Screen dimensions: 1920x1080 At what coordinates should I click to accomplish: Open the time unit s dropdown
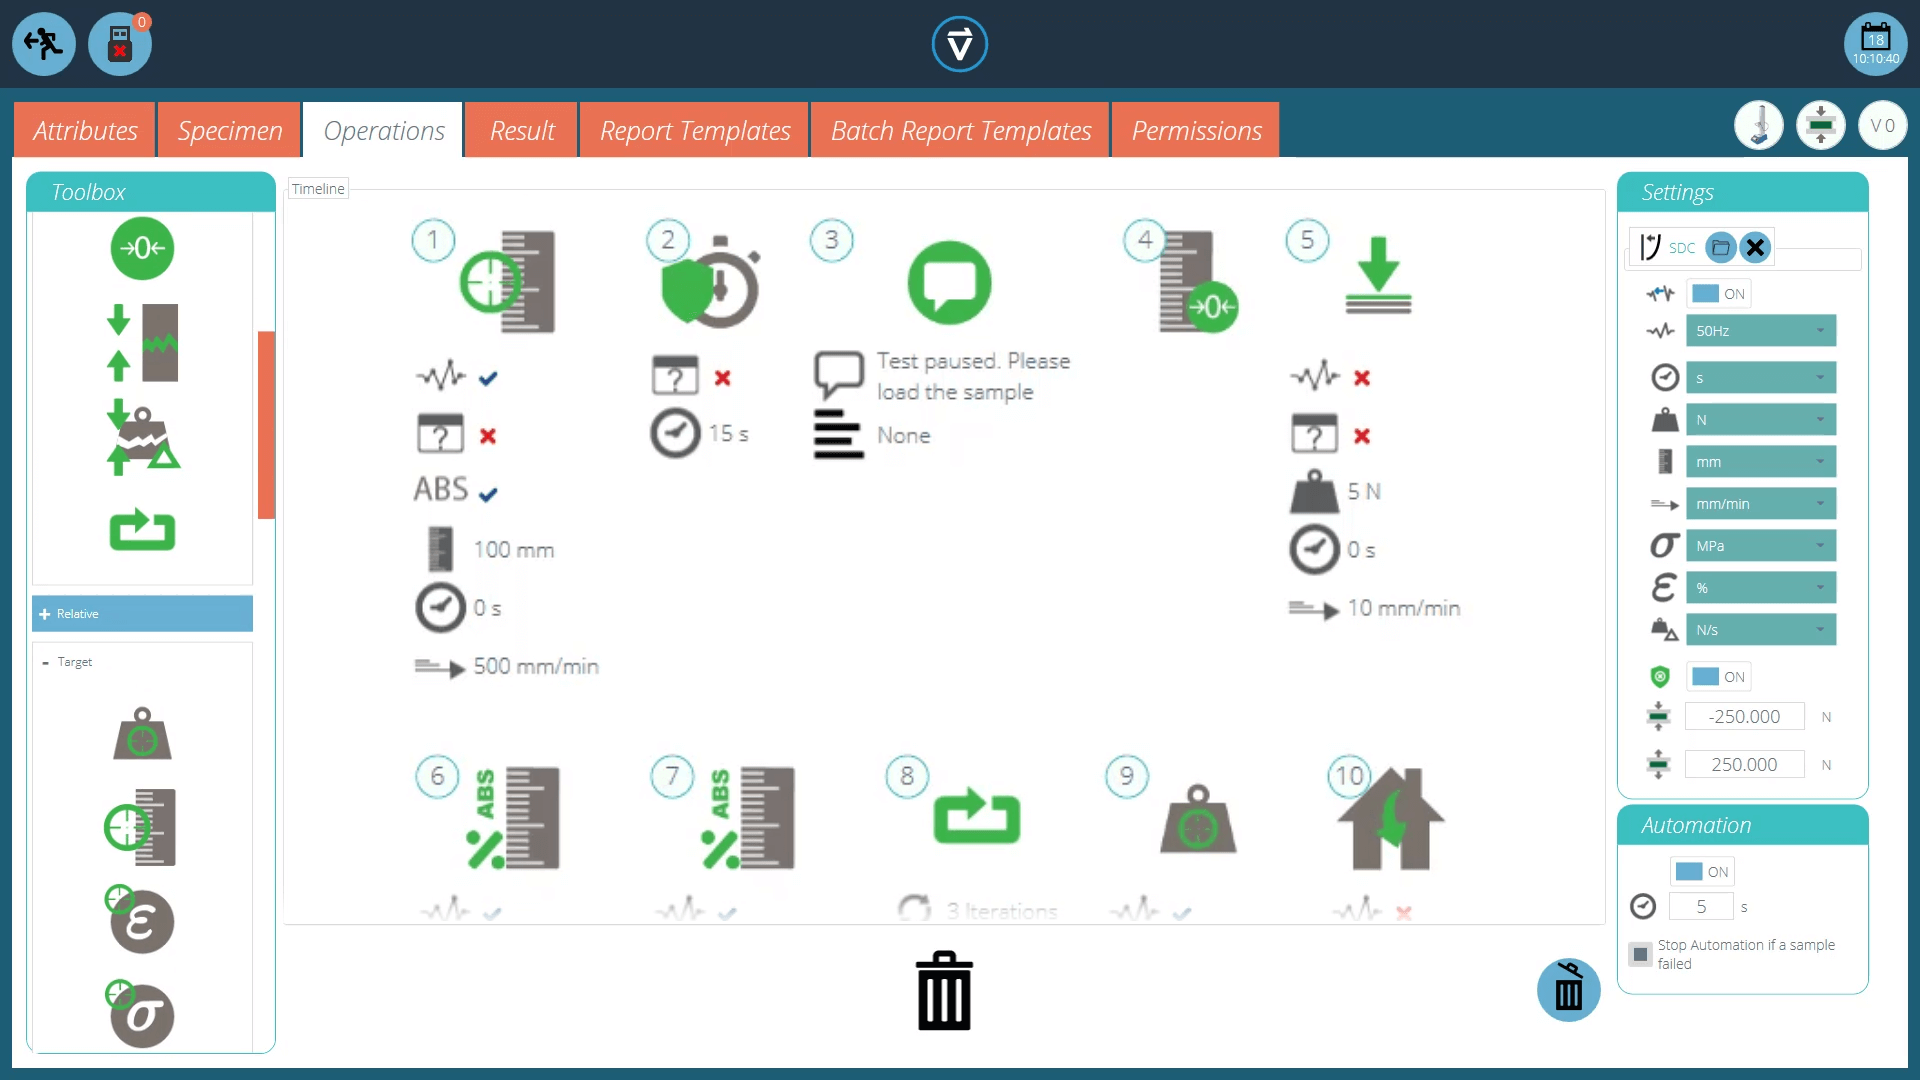point(1761,378)
